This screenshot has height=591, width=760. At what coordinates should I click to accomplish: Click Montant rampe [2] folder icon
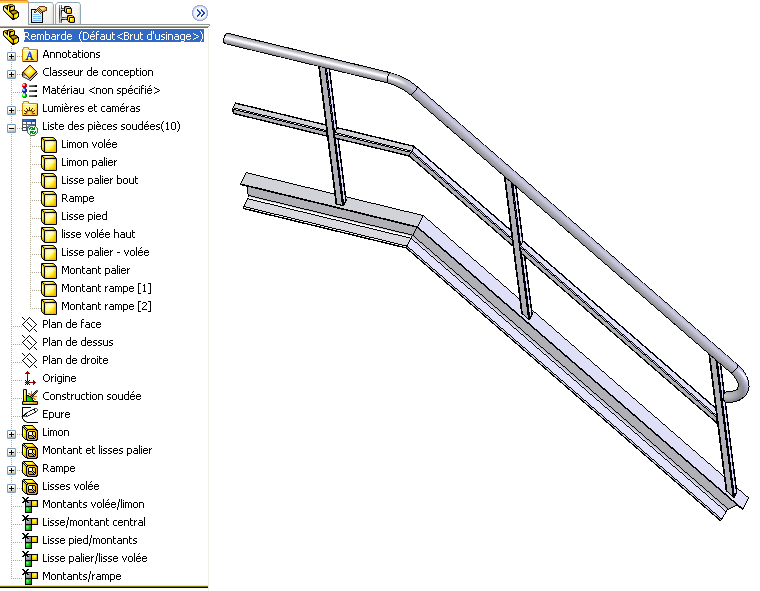pos(48,306)
